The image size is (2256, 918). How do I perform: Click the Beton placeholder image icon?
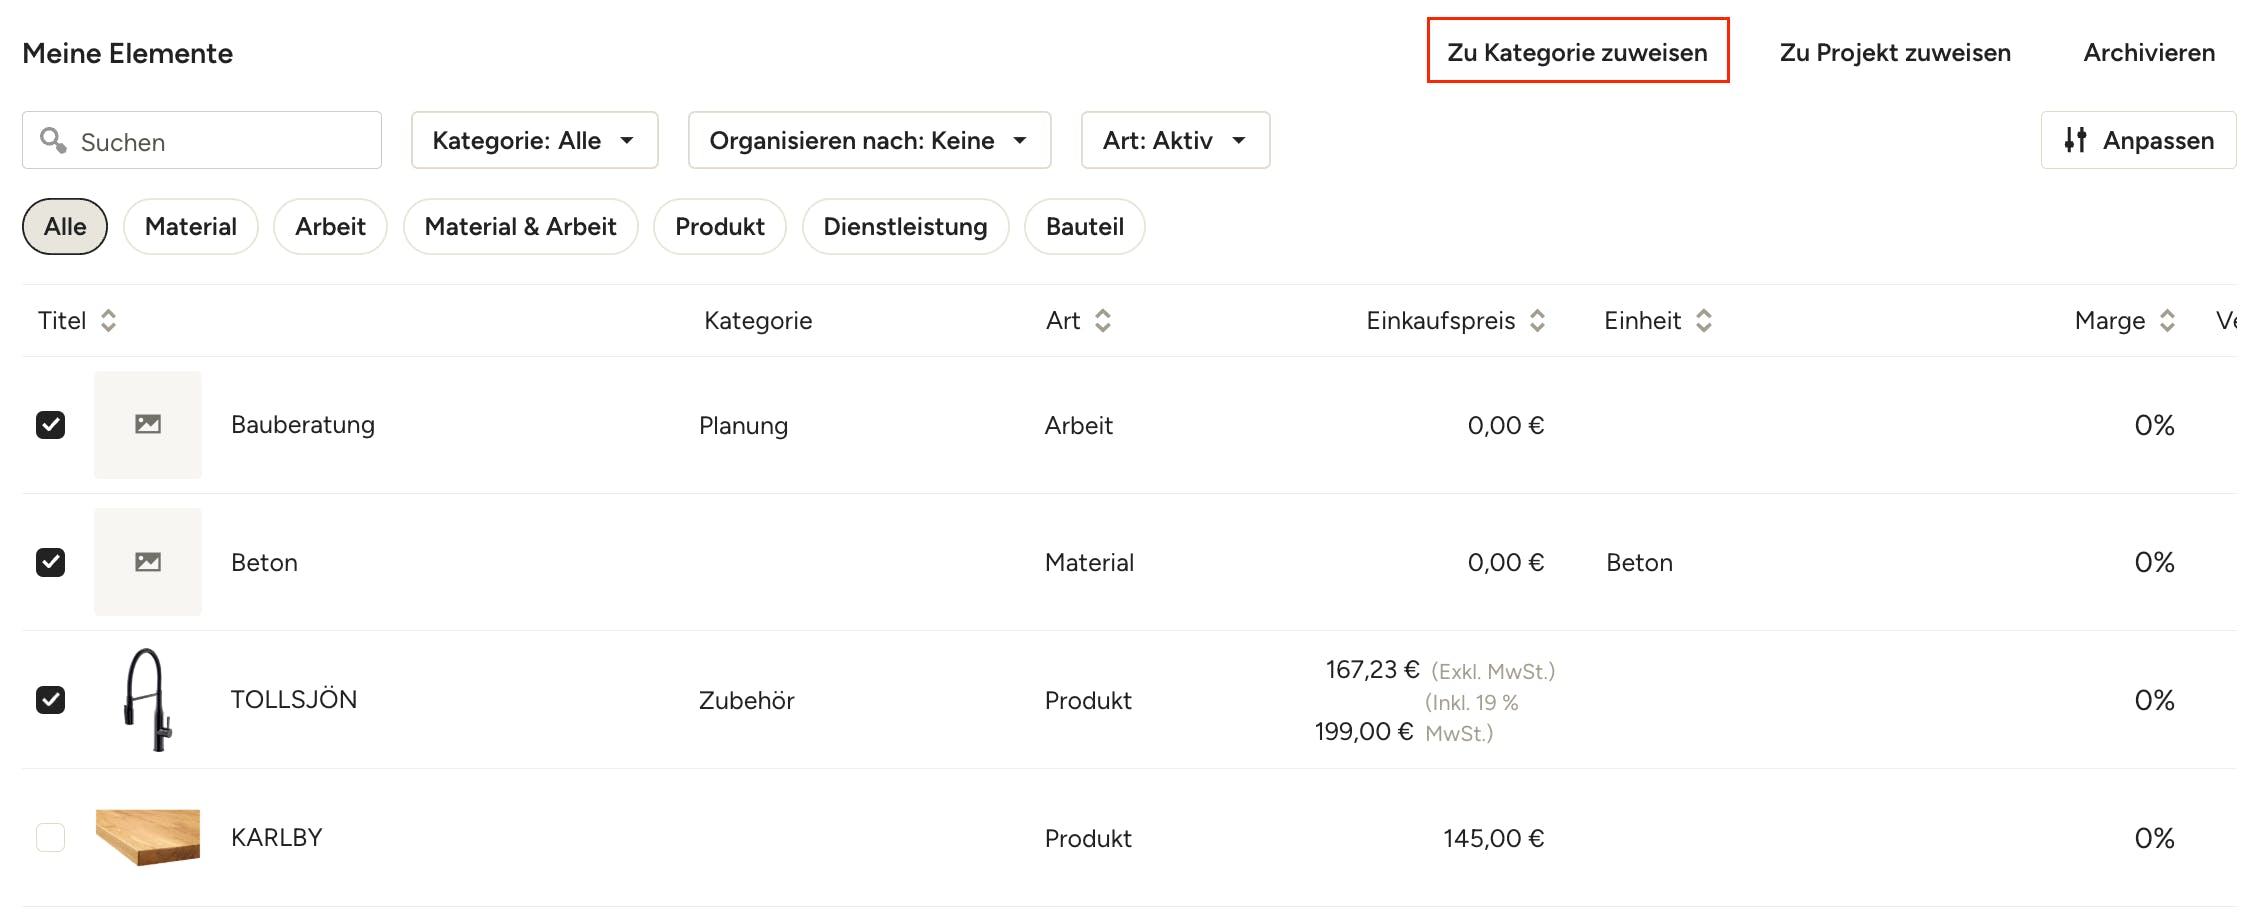(148, 562)
